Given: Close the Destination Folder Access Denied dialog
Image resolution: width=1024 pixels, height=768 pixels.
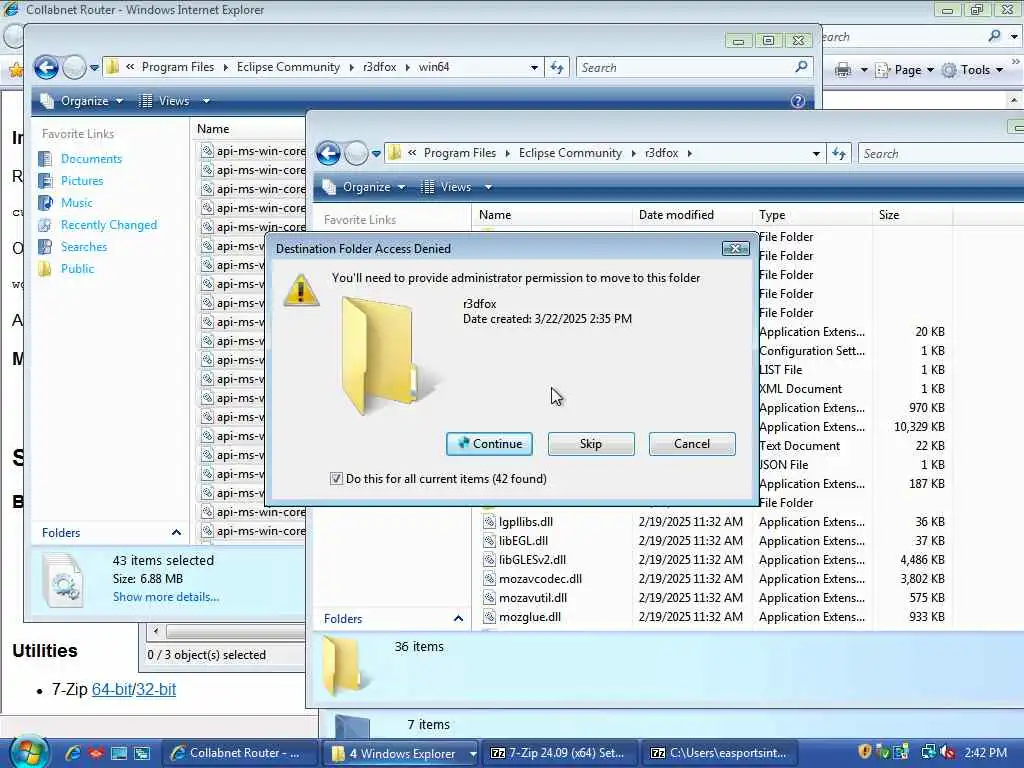Looking at the screenshot, I should click(735, 249).
